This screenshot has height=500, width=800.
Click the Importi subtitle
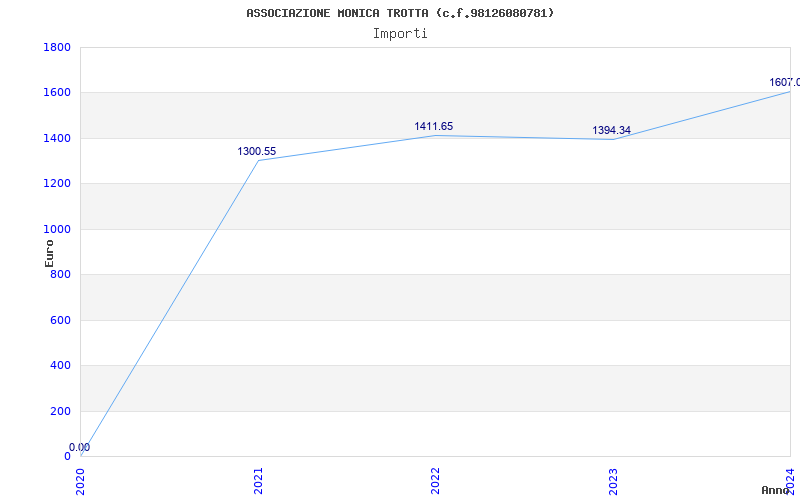pos(400,33)
